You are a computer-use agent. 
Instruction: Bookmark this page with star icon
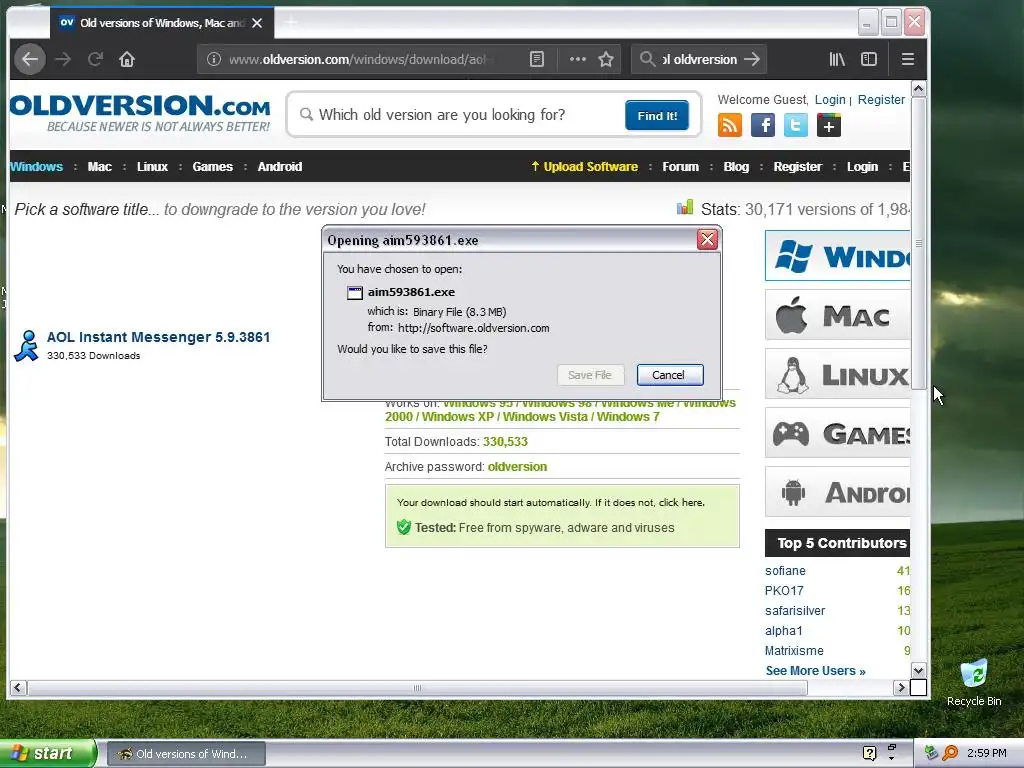pyautogui.click(x=606, y=59)
